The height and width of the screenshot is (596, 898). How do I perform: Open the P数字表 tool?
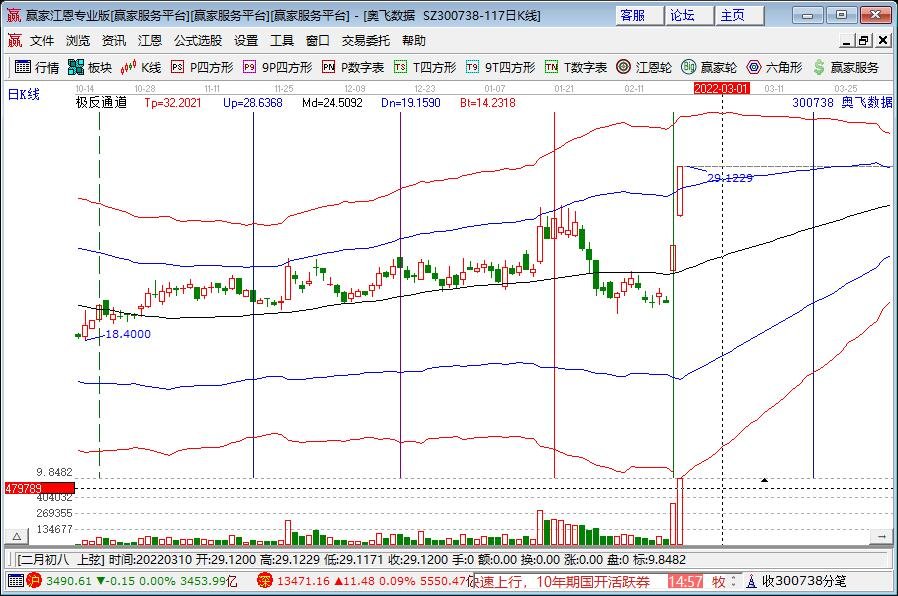[x=353, y=67]
